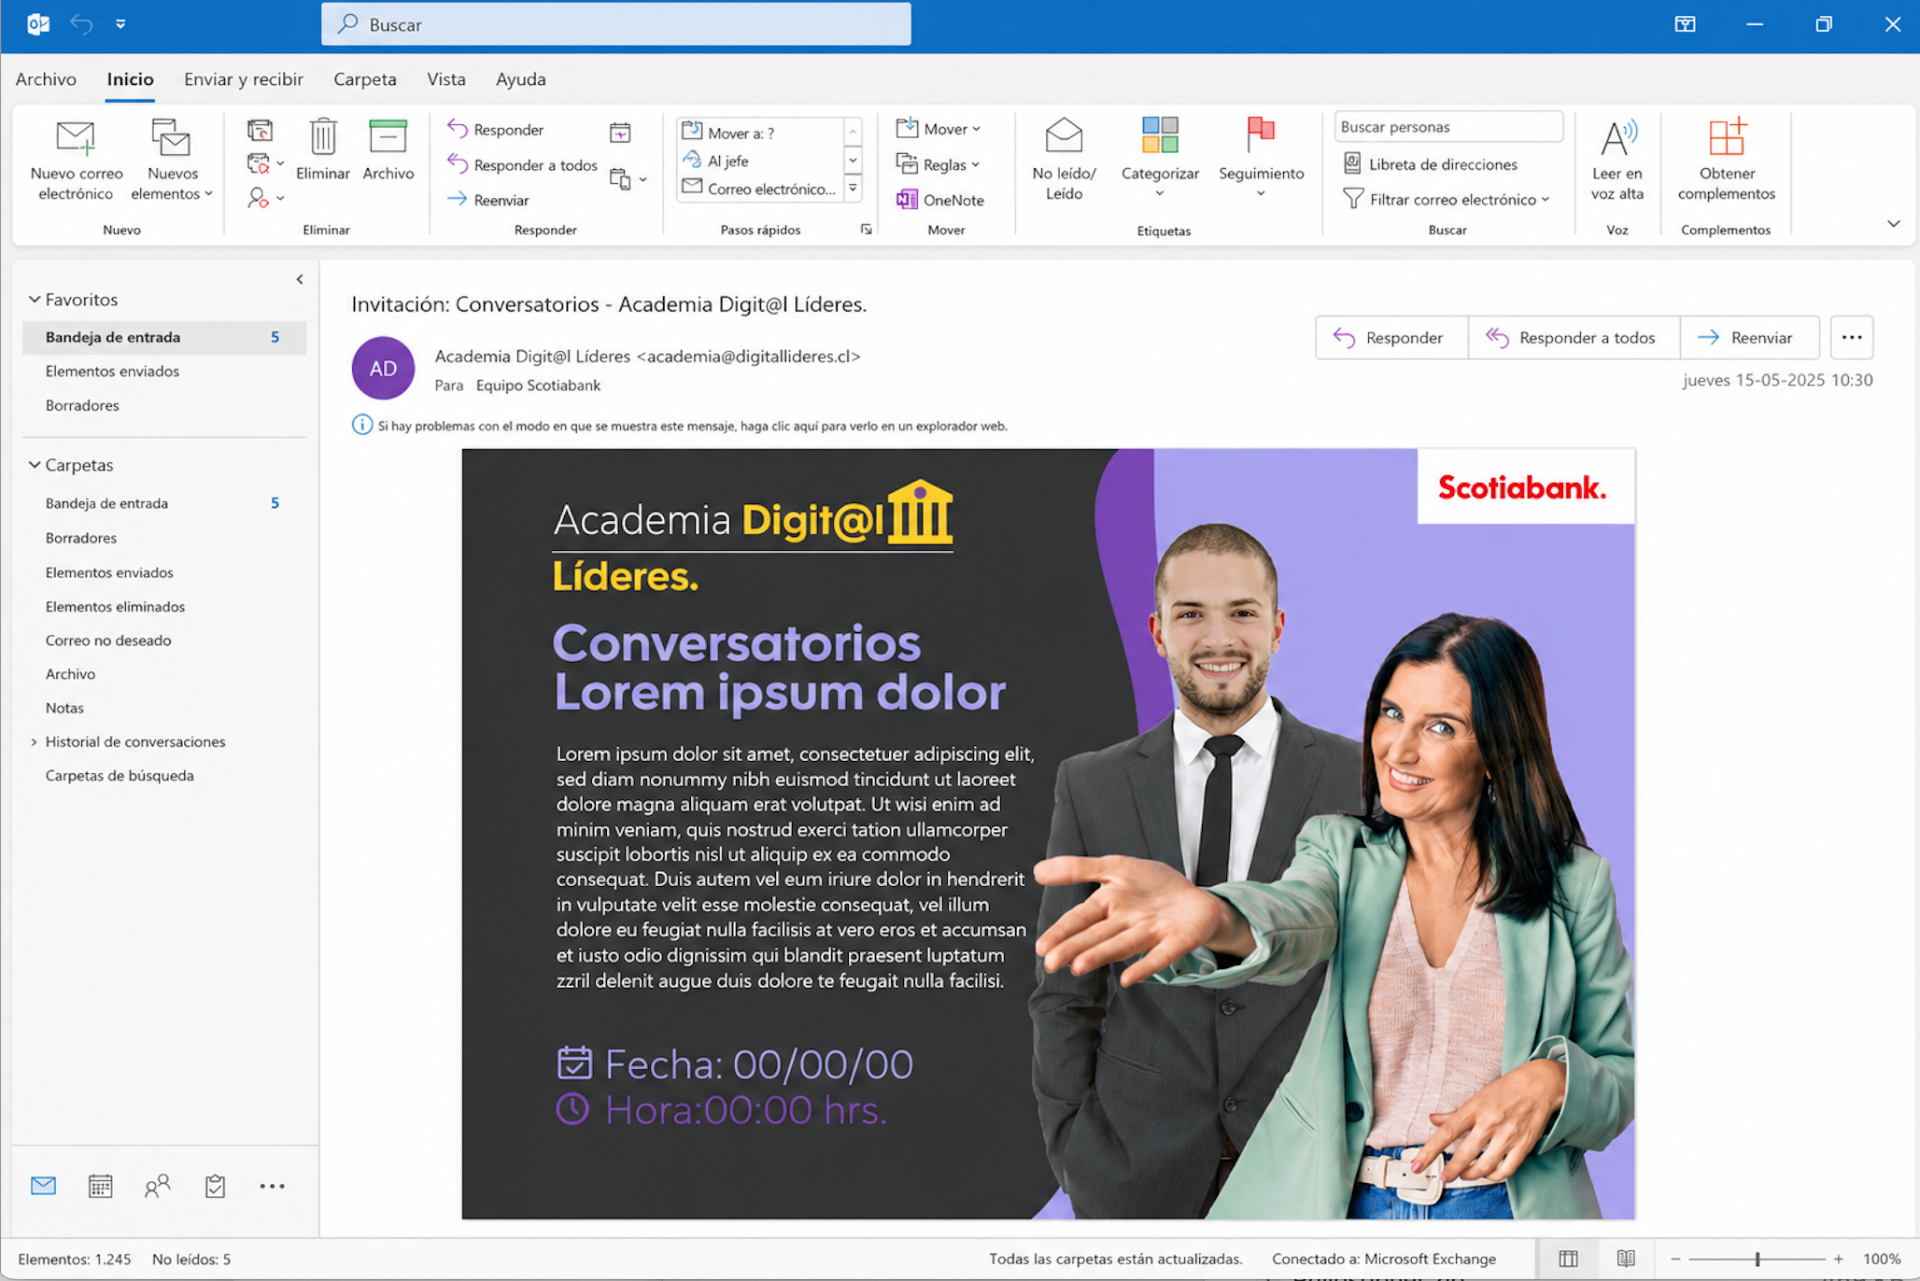Click Responder button in message header

pos(1391,338)
